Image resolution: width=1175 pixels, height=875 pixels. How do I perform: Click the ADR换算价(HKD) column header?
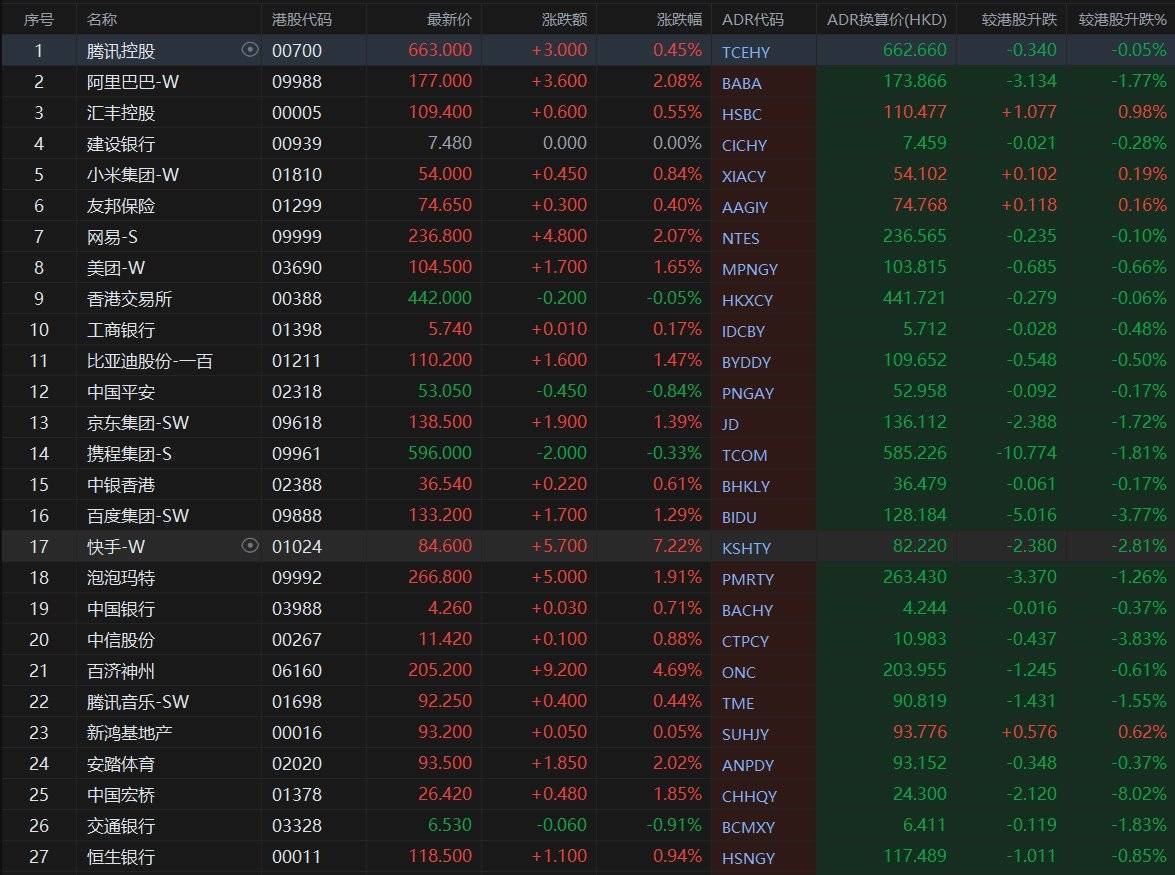886,19
